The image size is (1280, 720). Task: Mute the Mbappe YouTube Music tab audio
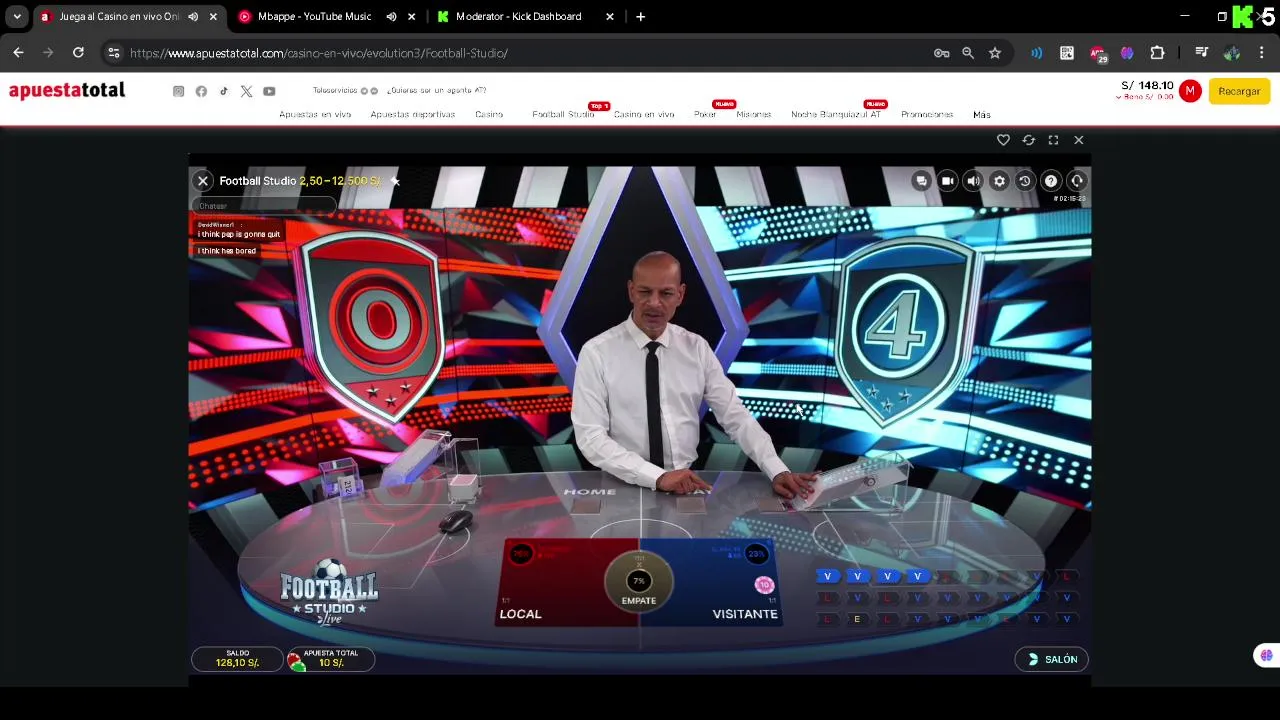pos(391,17)
